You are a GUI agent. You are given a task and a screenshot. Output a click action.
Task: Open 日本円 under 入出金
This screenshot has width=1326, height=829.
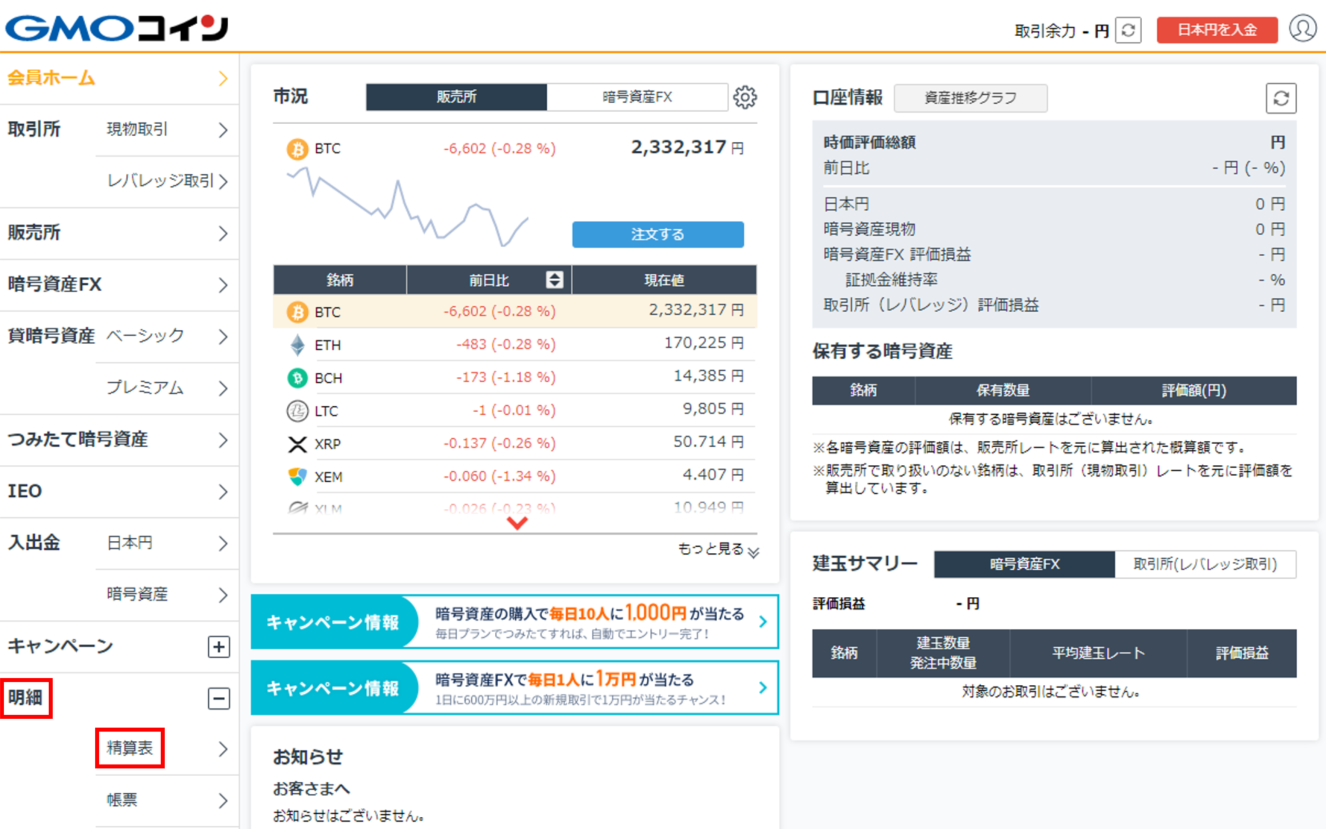click(x=167, y=543)
